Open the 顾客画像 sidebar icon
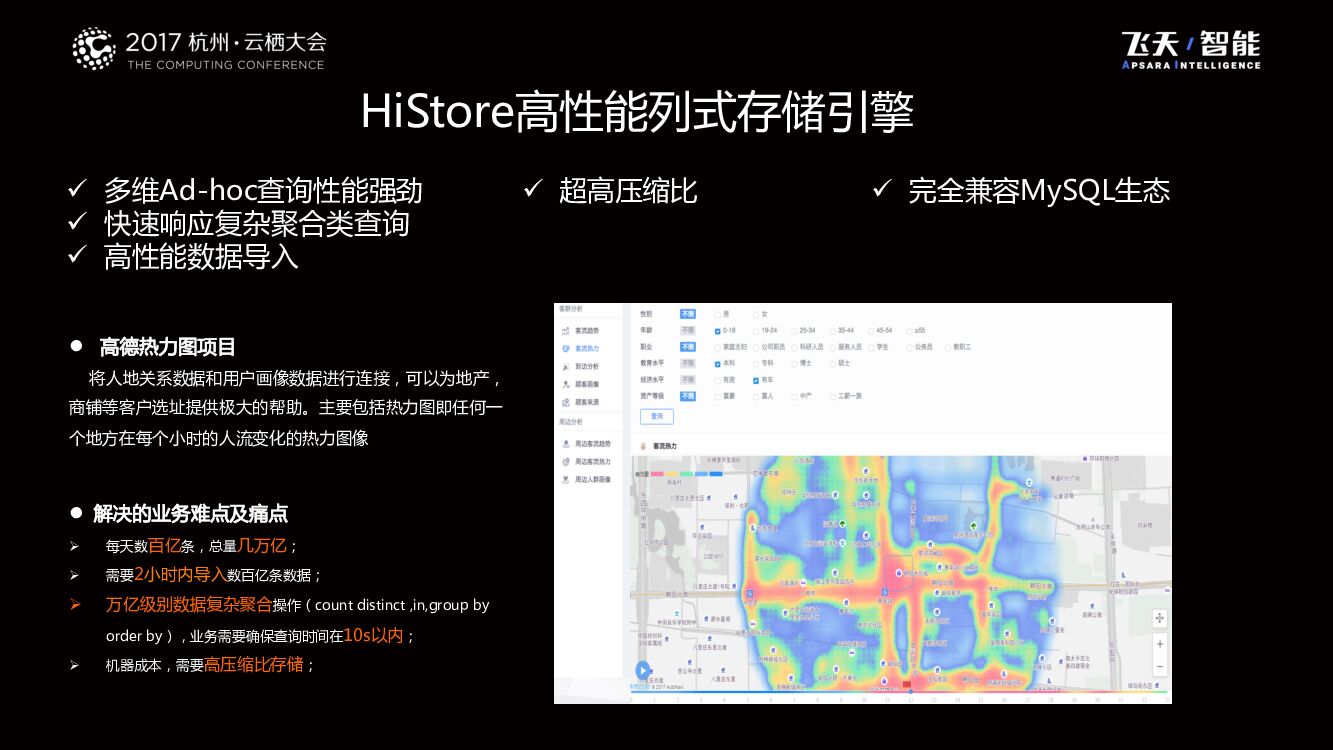Viewport: 1333px width, 750px height. click(x=566, y=384)
